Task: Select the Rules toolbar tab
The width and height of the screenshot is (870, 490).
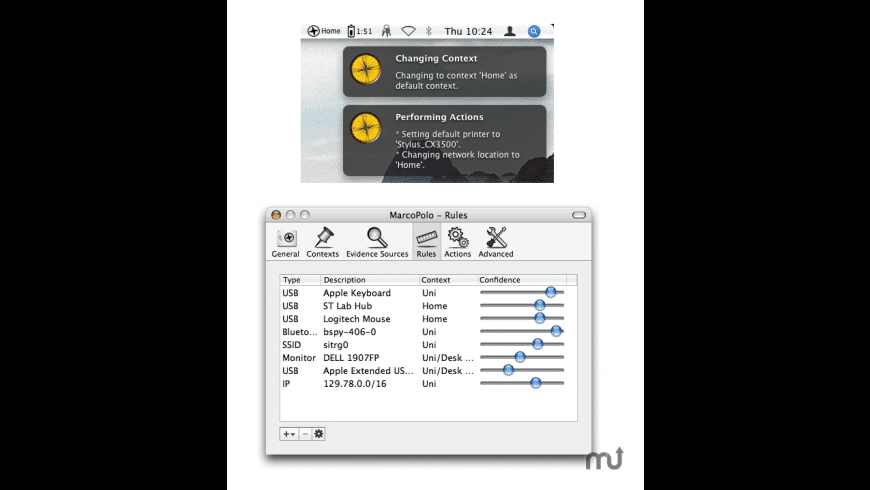Action: point(426,243)
